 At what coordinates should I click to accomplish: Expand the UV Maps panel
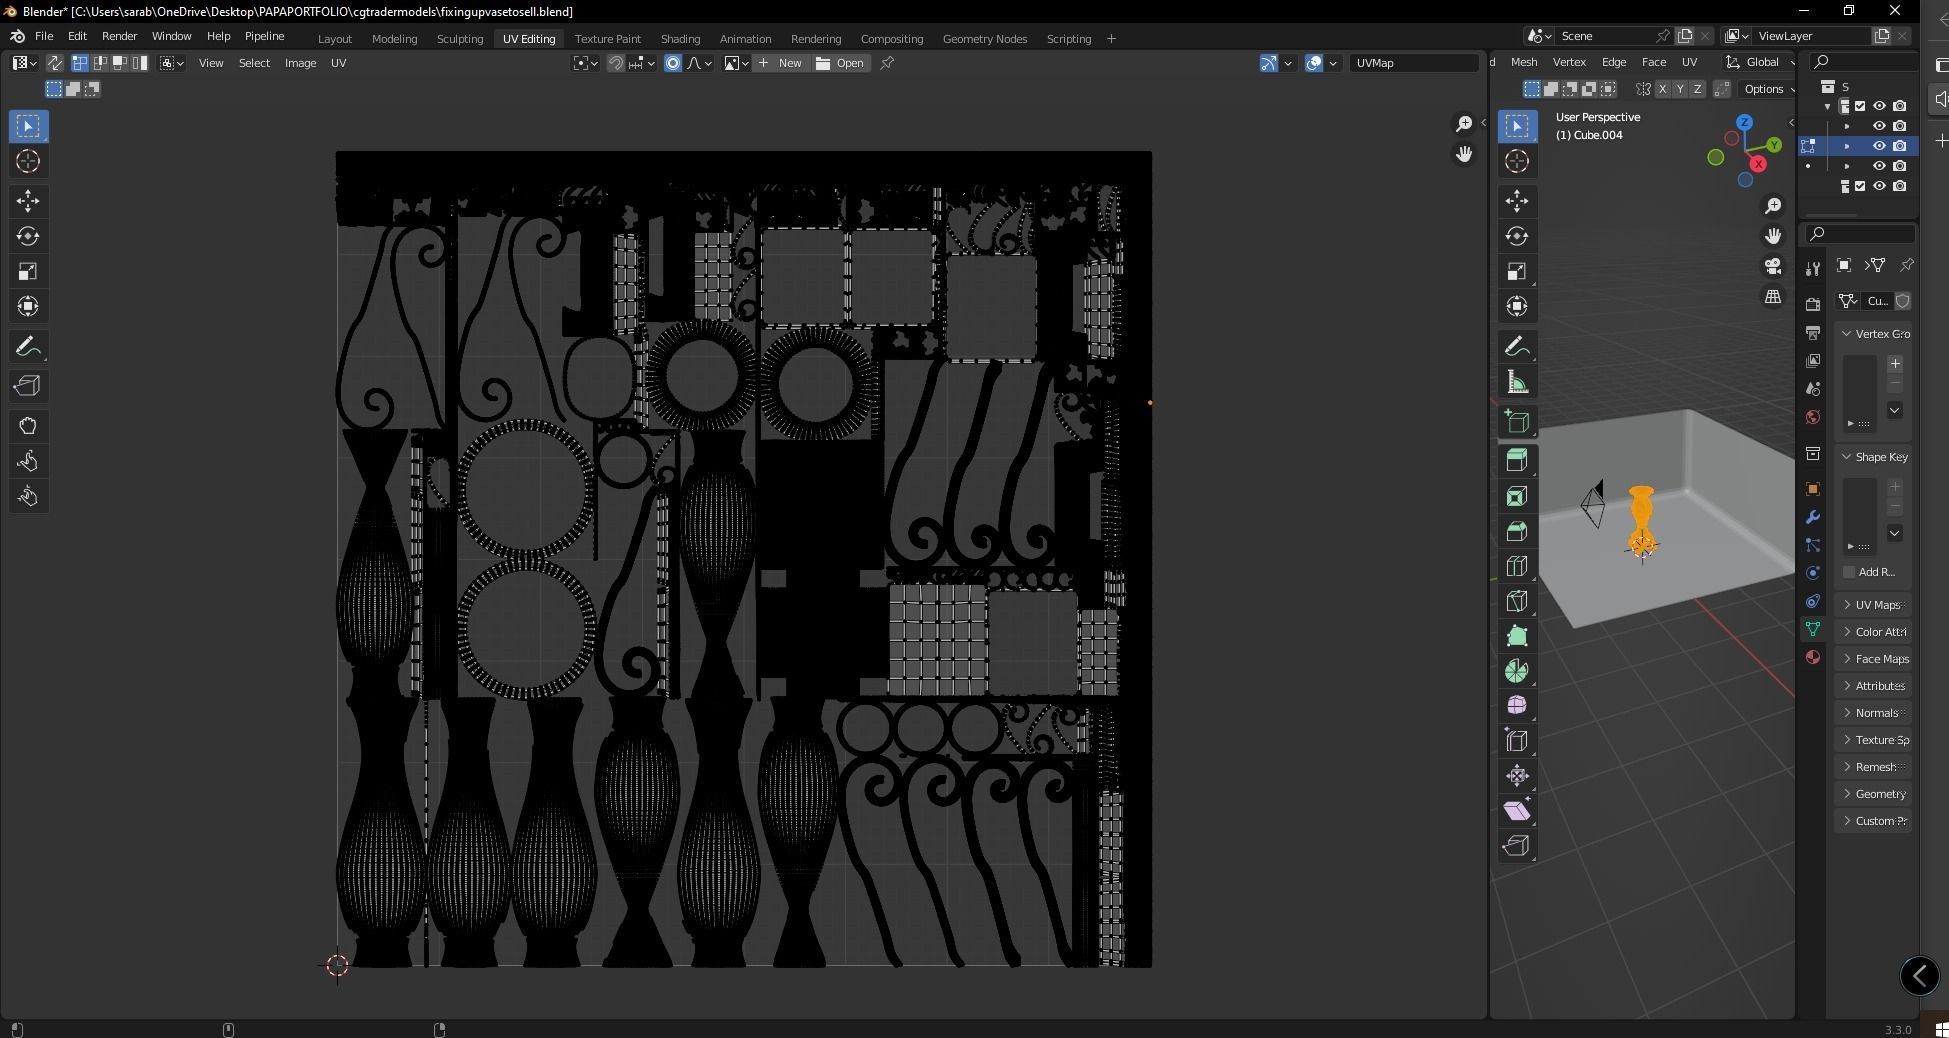point(1874,605)
